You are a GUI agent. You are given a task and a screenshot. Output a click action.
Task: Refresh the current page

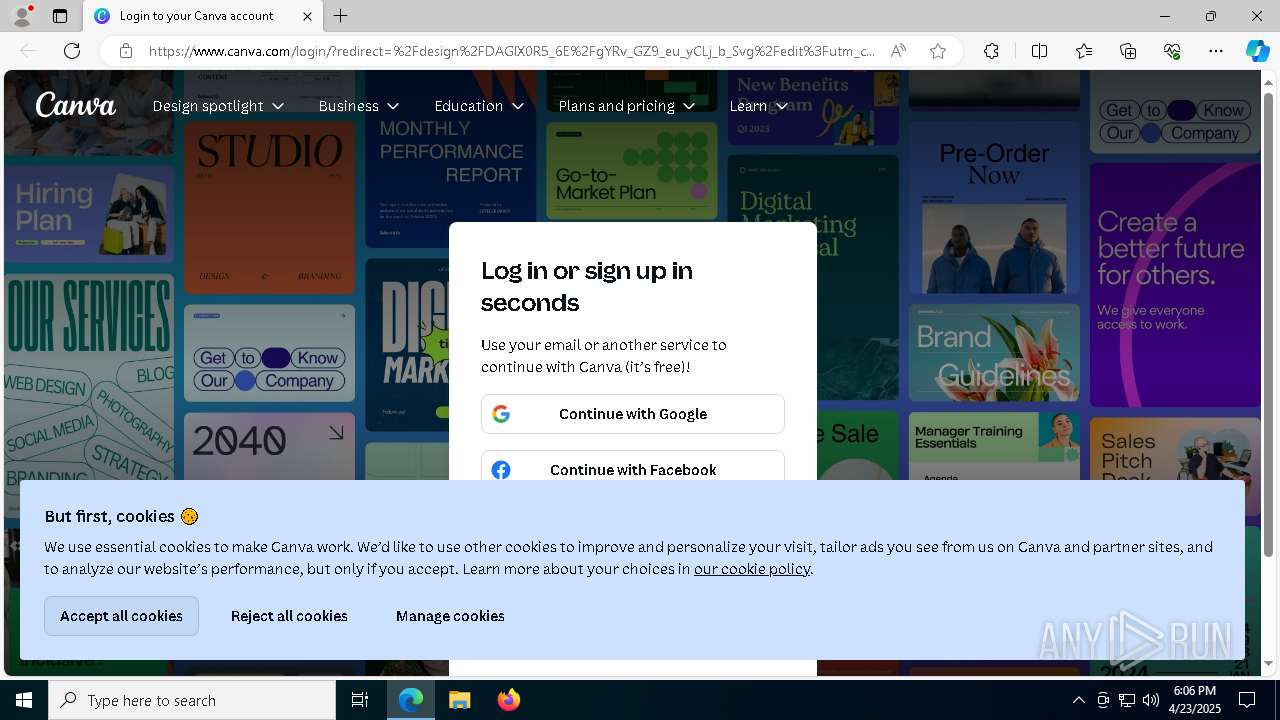point(72,51)
